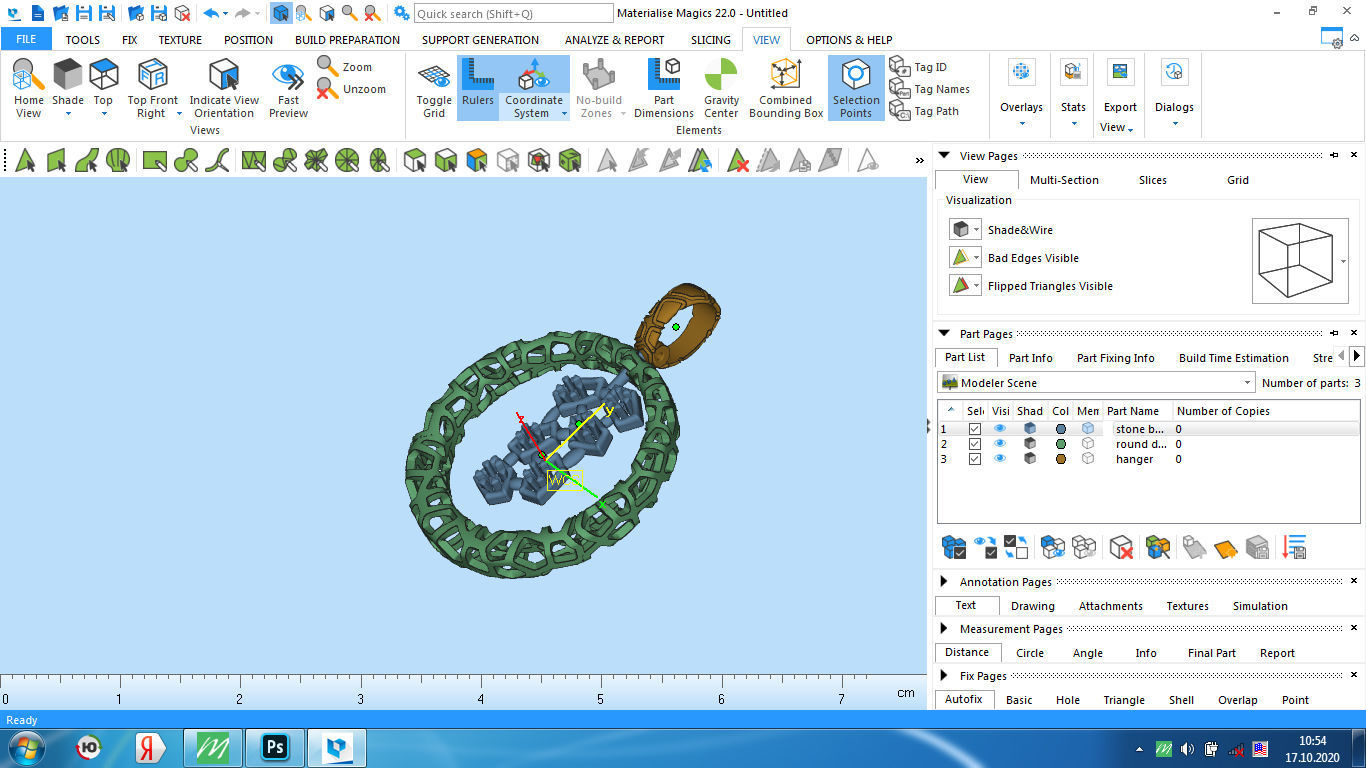Click Unload Selected Parts icon with red X

click(x=1121, y=547)
